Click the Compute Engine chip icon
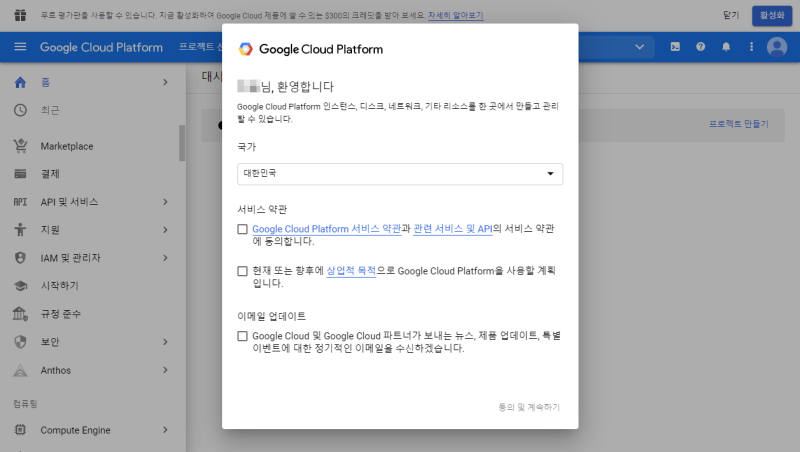This screenshot has height=452, width=800. 20,430
